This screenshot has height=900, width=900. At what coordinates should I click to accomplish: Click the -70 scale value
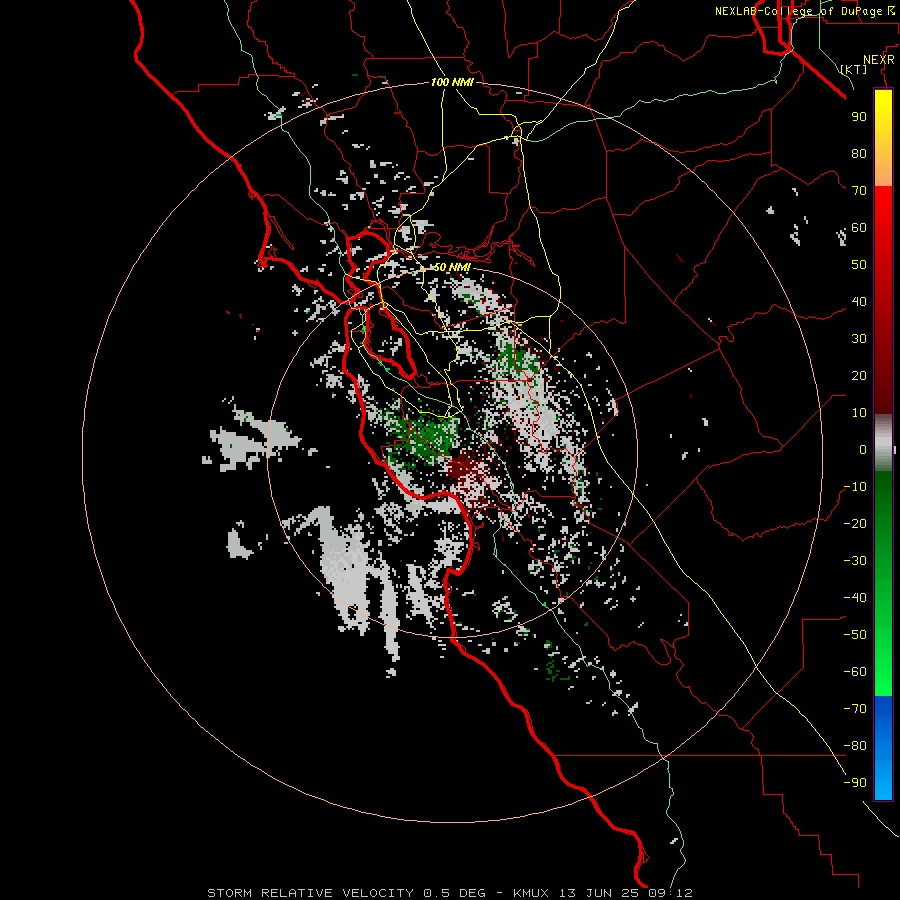[855, 708]
